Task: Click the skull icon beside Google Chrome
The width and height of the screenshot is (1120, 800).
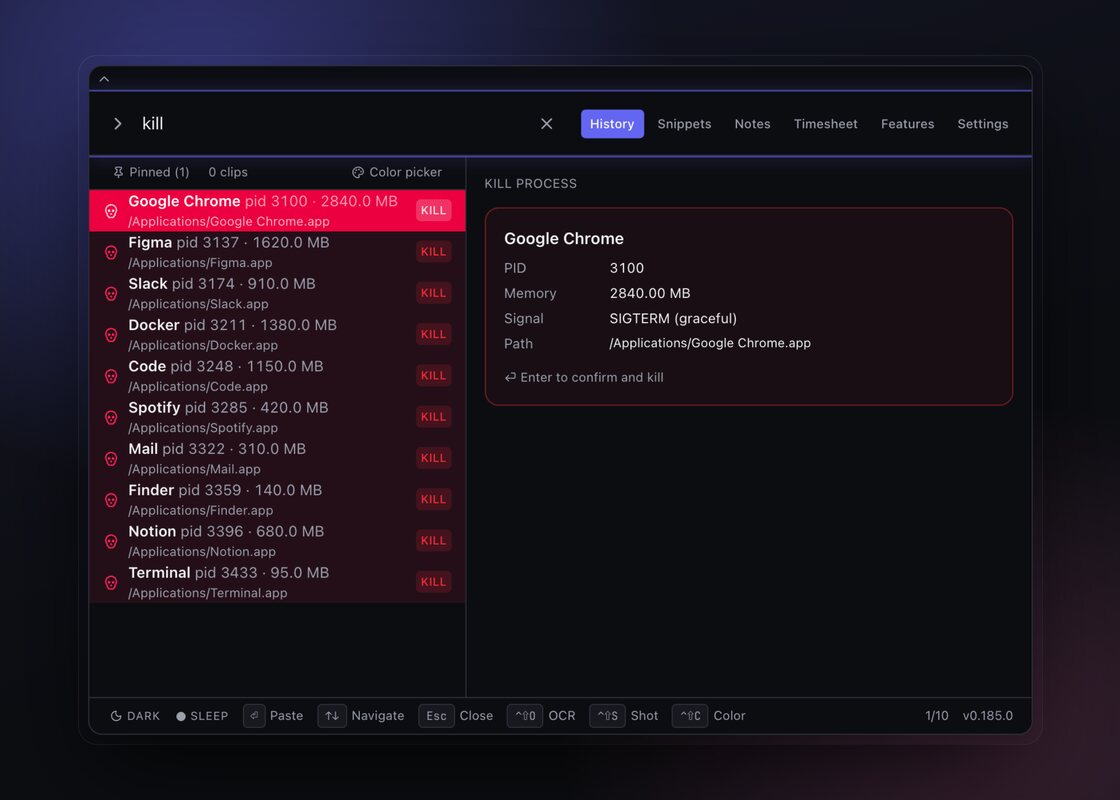Action: click(x=111, y=211)
